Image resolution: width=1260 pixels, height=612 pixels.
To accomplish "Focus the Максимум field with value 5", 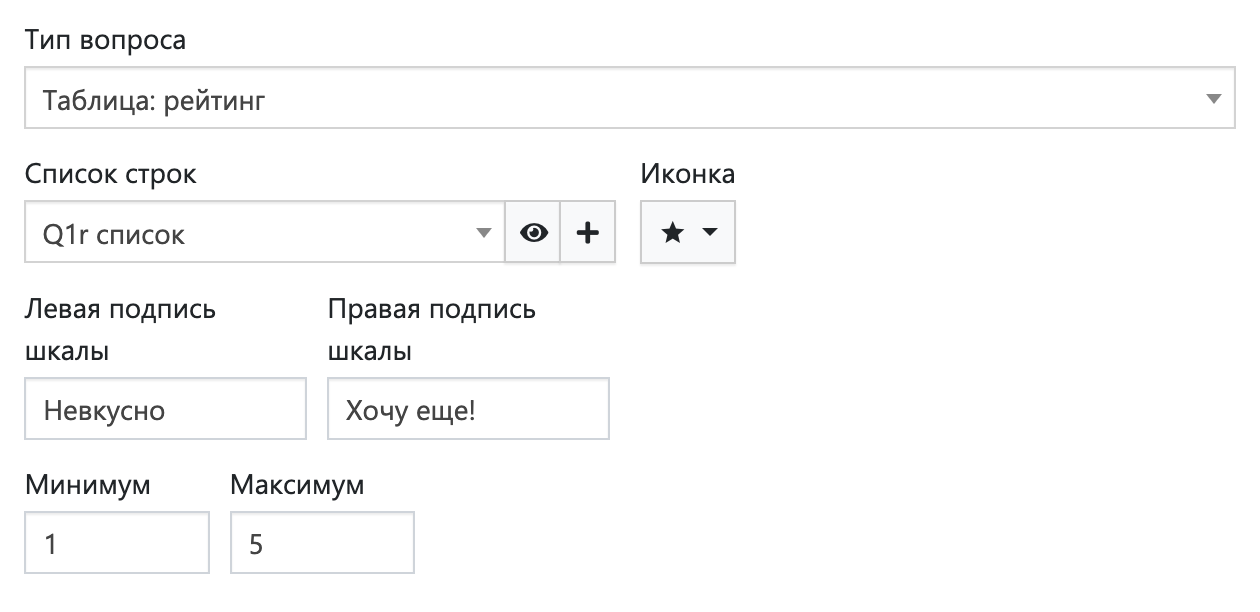I will click(322, 543).
